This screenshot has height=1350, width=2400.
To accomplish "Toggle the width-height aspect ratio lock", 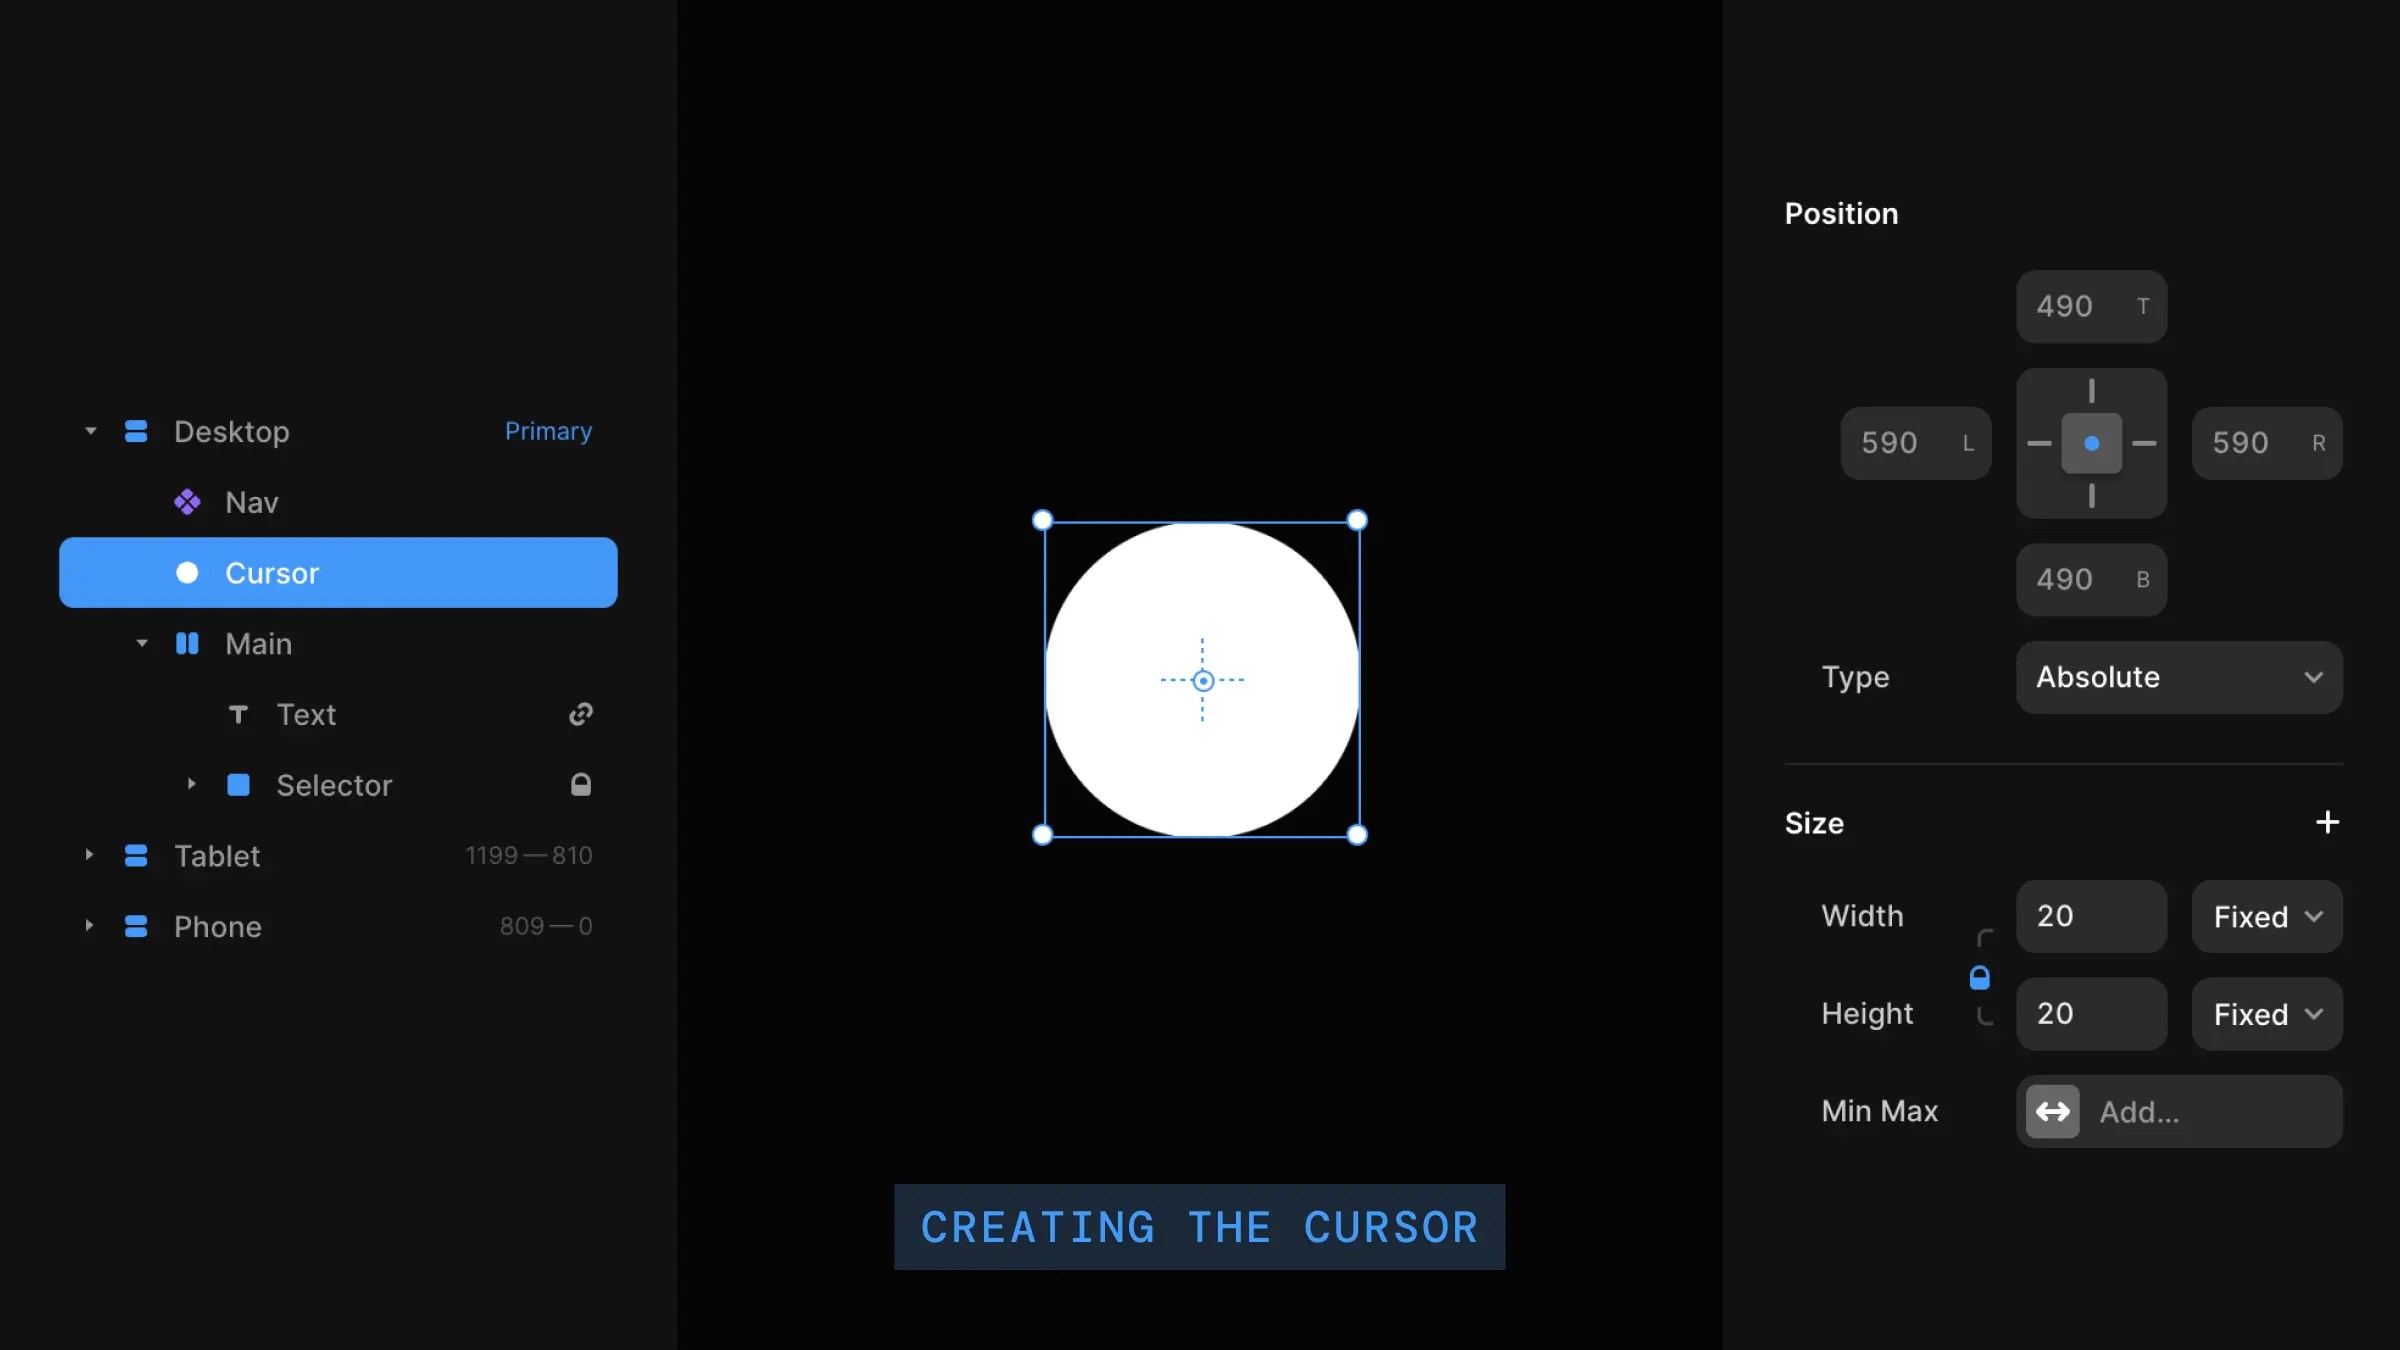I will click(1981, 977).
